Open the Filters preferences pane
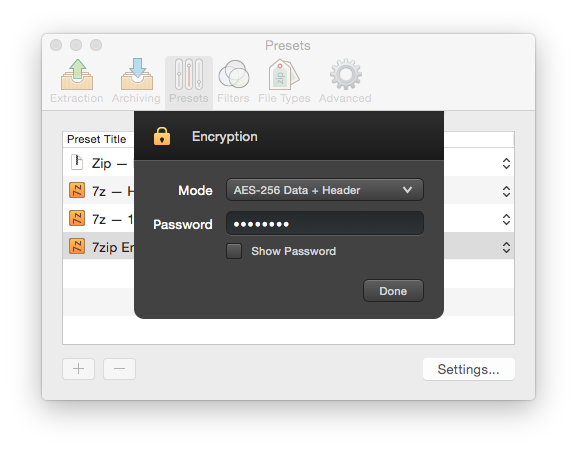This screenshot has width=577, height=450. 233,81
